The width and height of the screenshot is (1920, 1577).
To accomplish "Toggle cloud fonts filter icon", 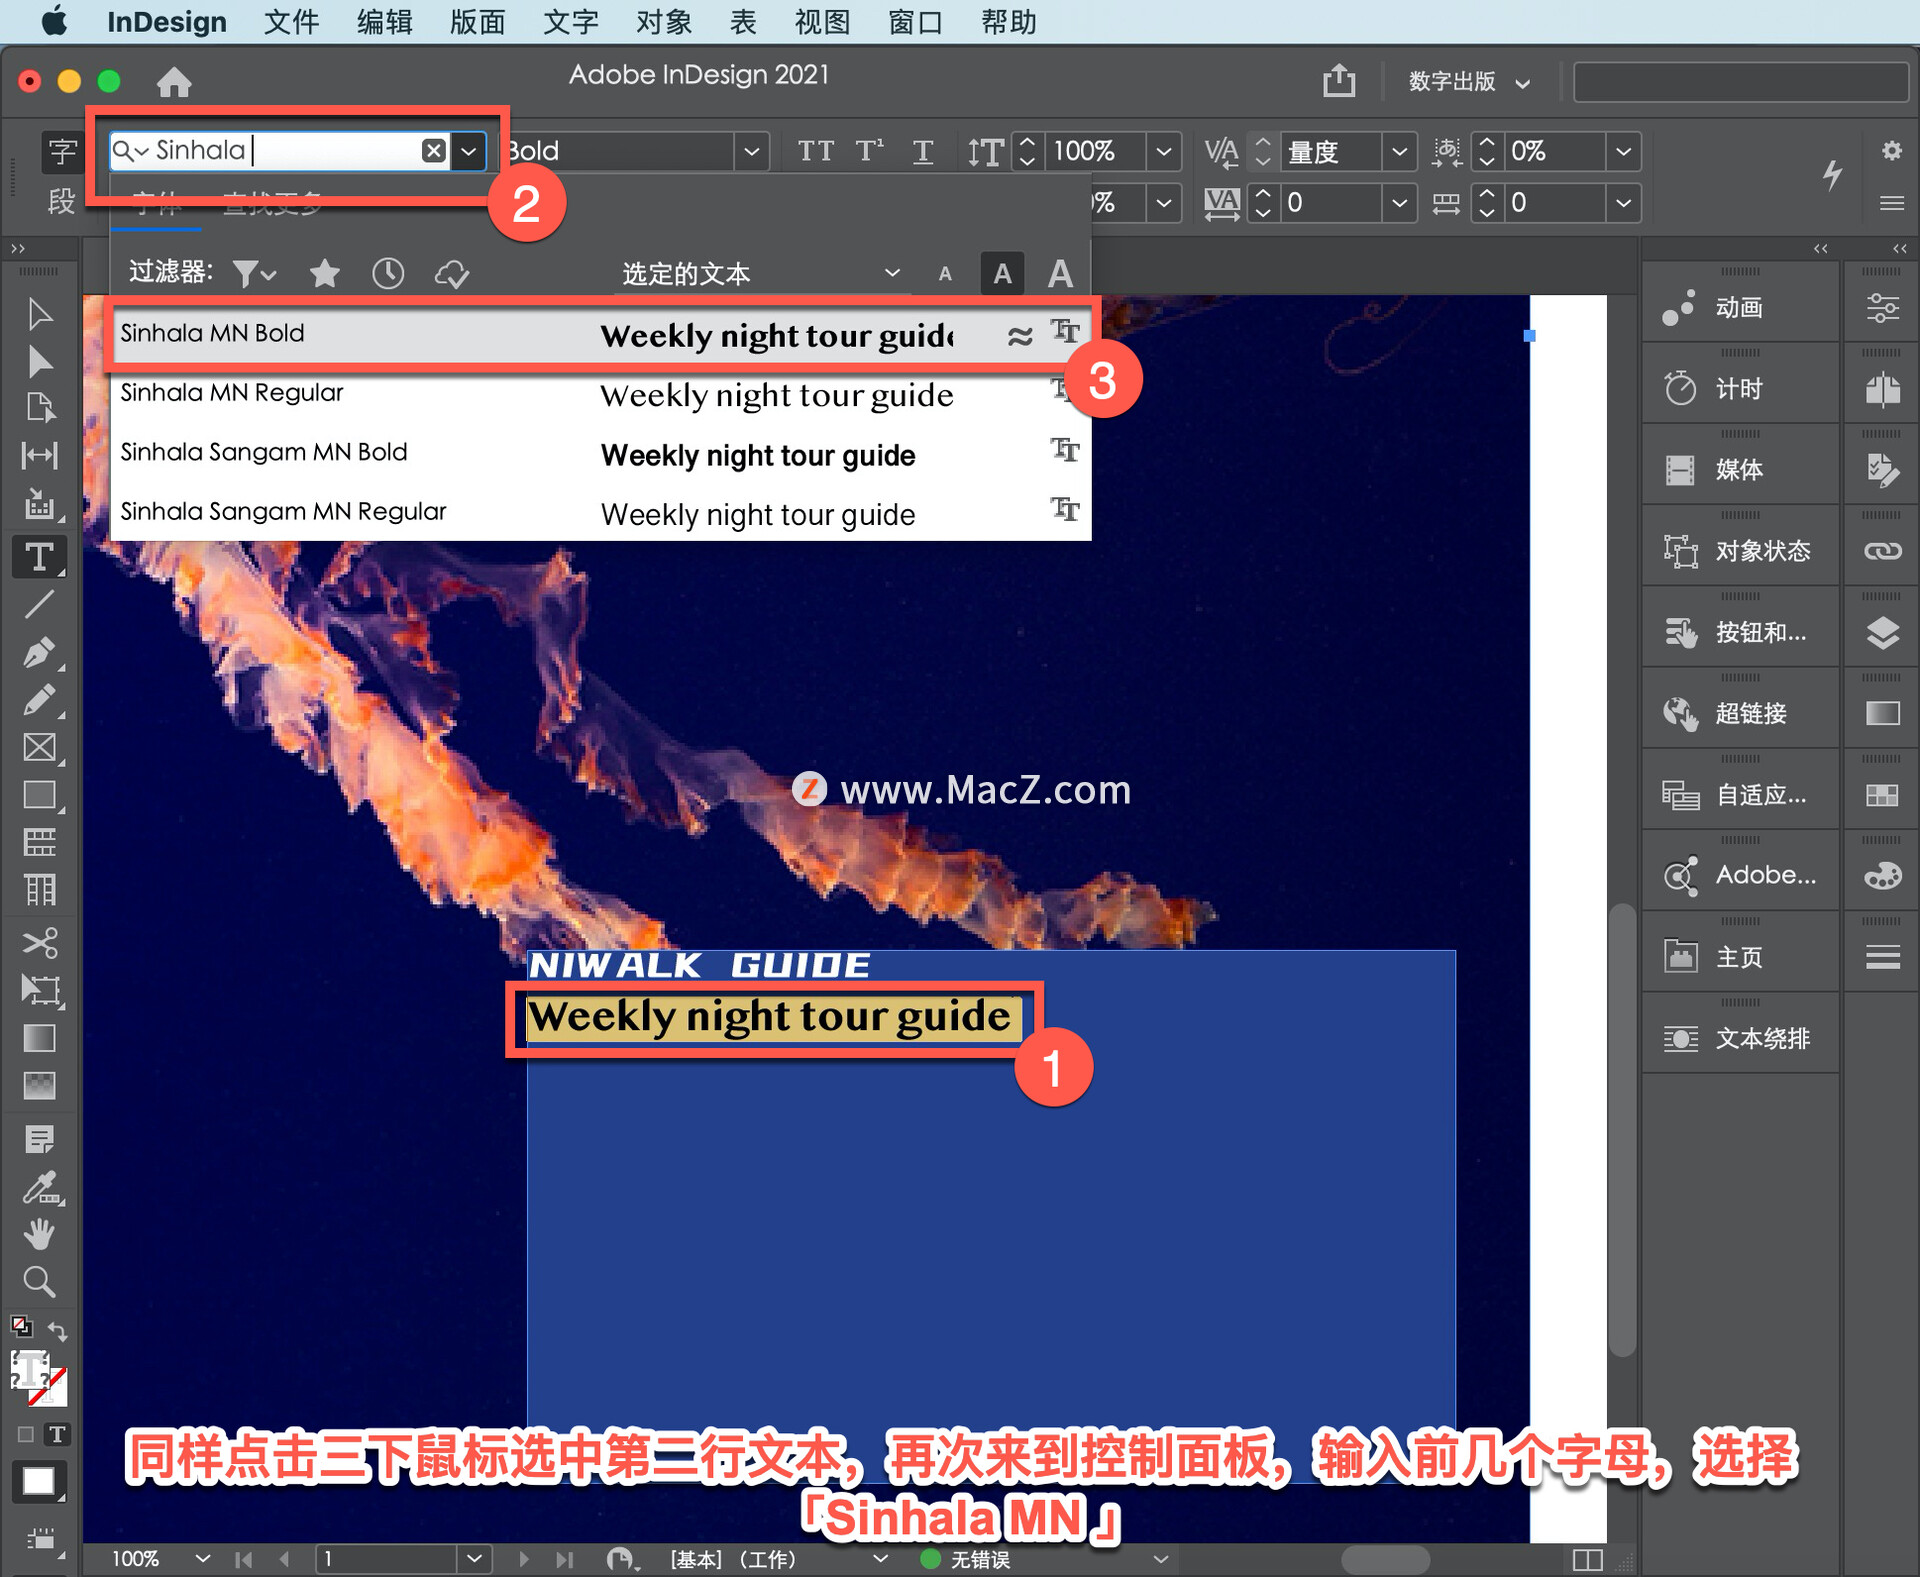I will 453,273.
